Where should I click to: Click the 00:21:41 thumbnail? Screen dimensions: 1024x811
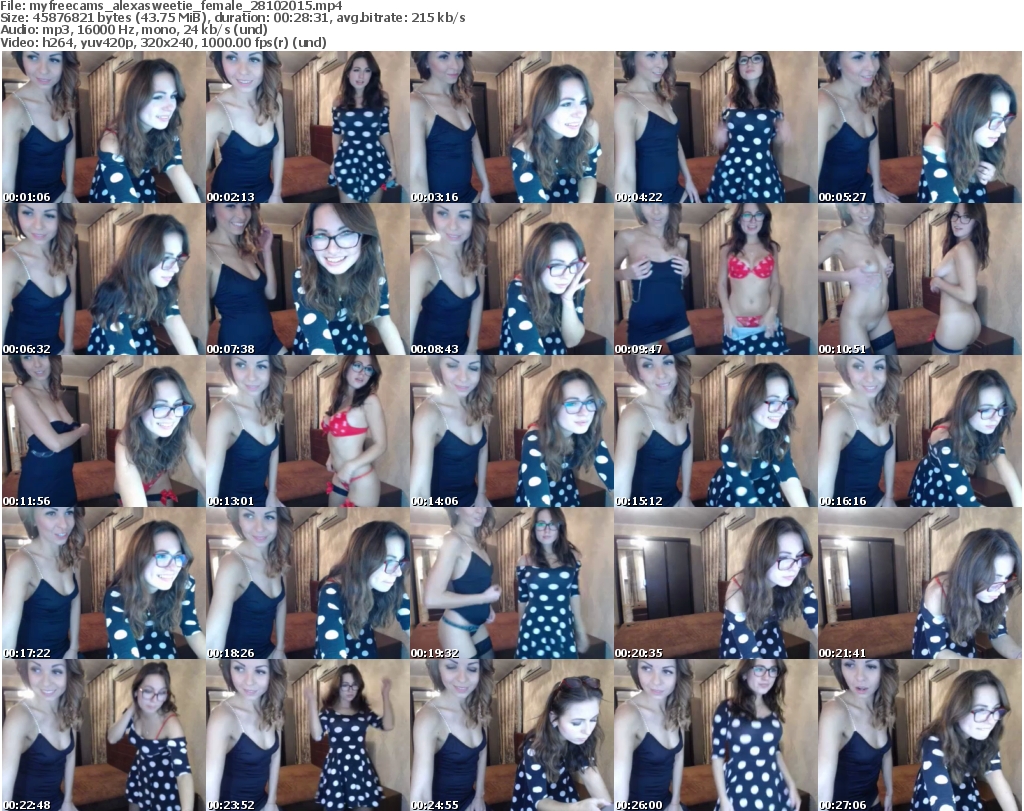(x=920, y=583)
